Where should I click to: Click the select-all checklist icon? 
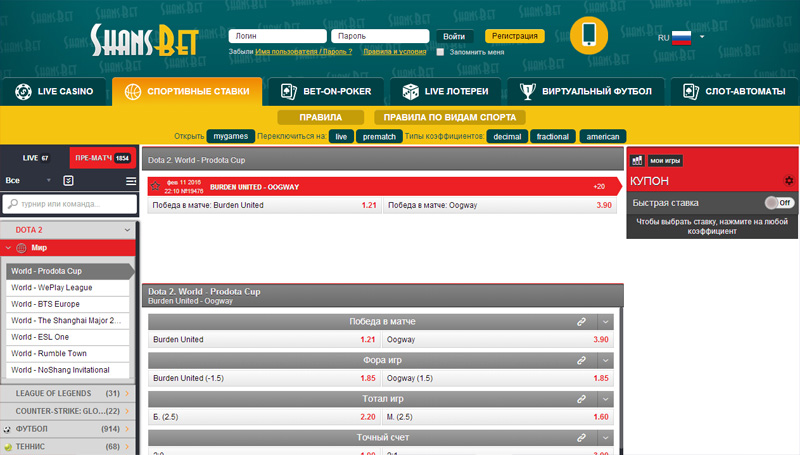pos(68,181)
